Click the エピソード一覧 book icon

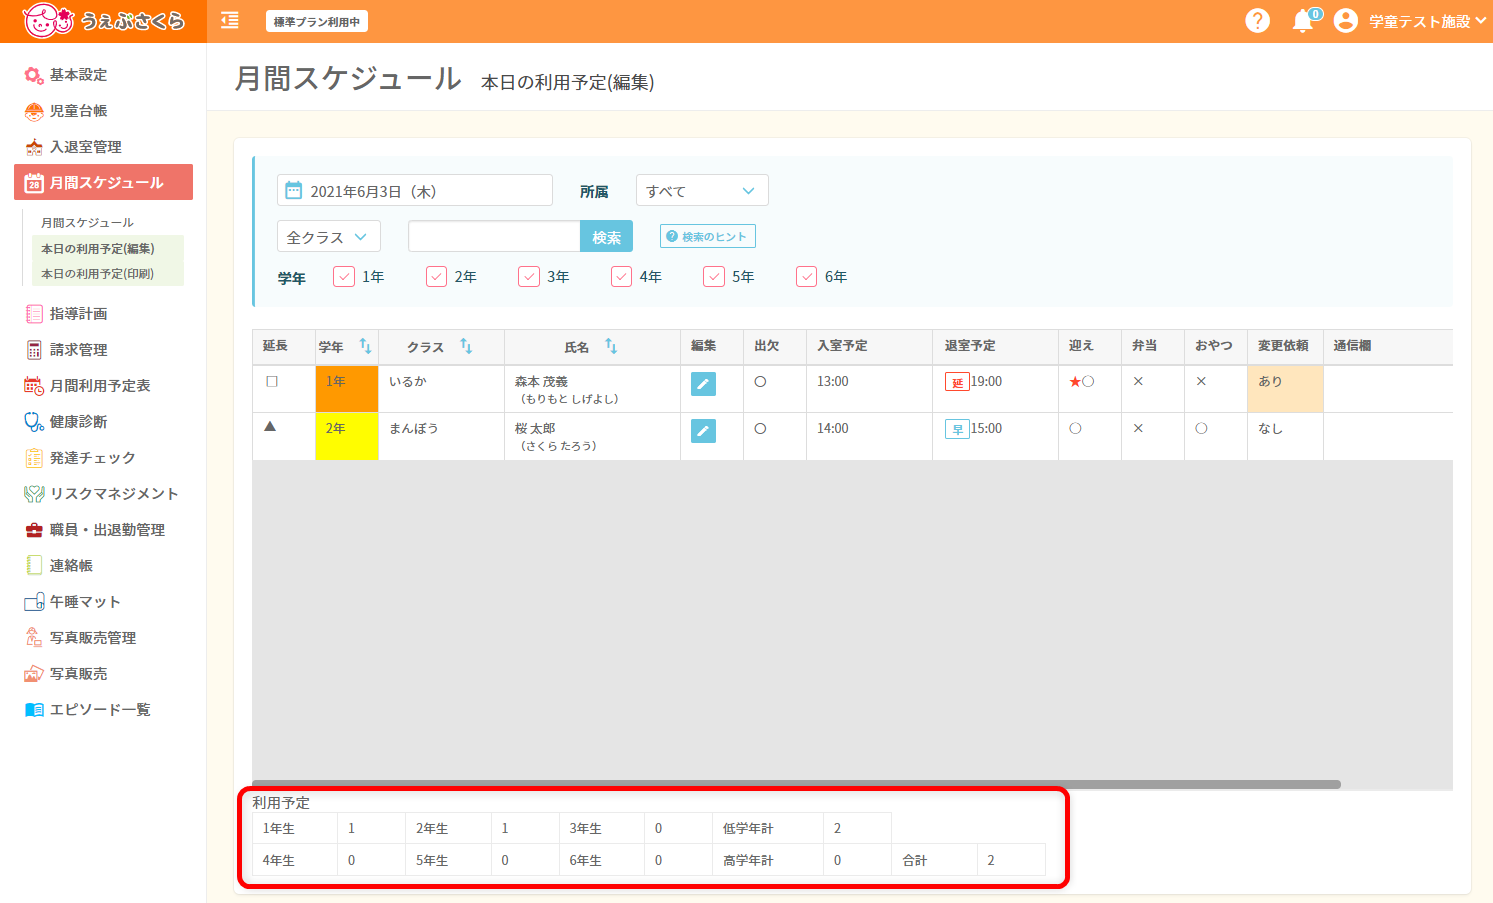point(34,710)
